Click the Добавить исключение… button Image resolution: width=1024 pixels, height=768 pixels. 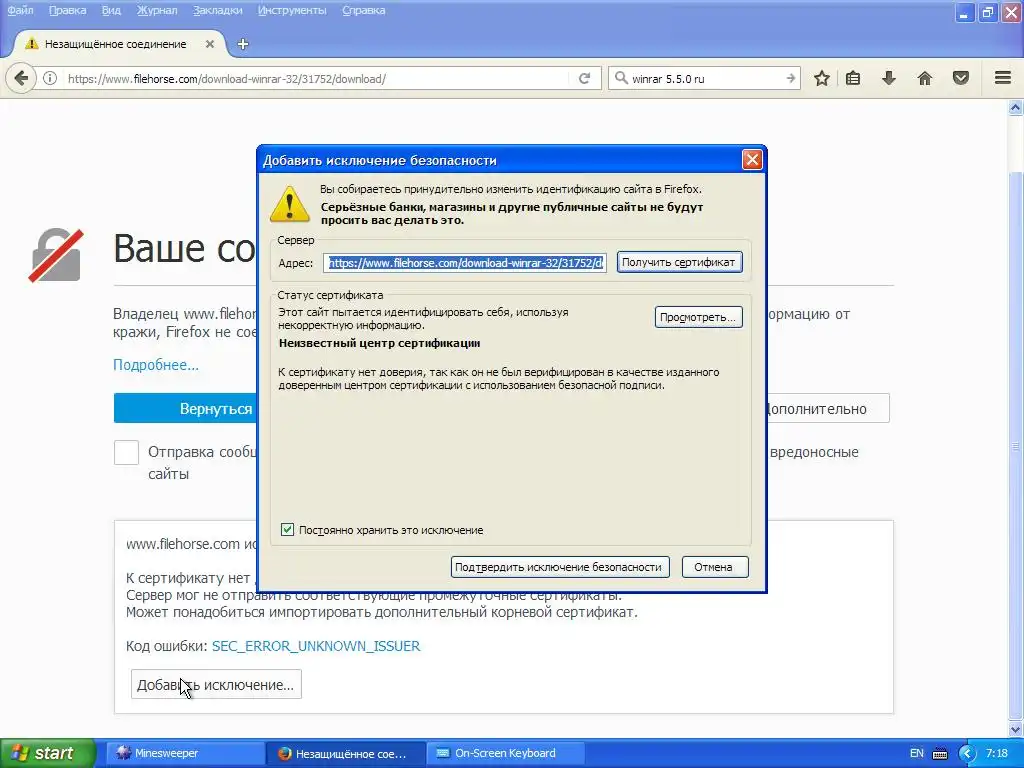tap(216, 684)
